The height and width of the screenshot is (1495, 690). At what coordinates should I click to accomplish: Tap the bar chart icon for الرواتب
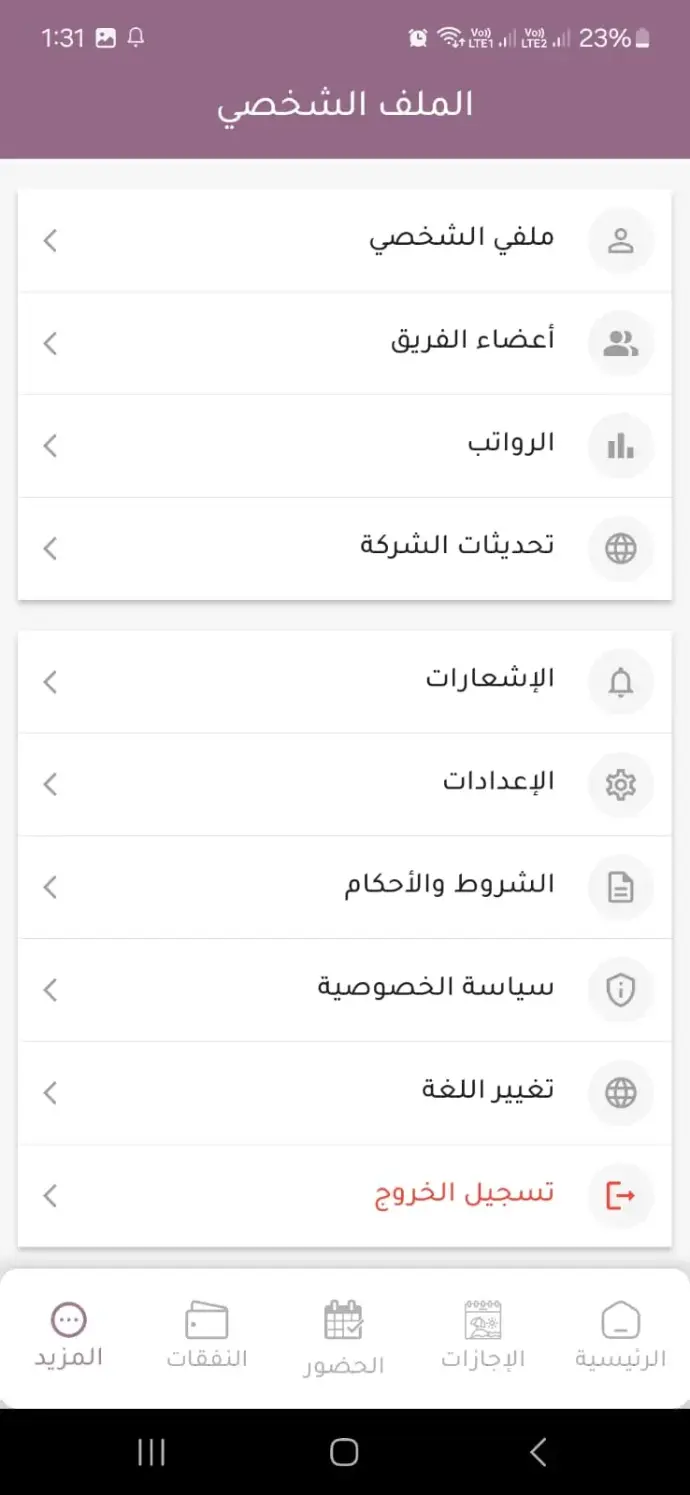pyautogui.click(x=620, y=446)
